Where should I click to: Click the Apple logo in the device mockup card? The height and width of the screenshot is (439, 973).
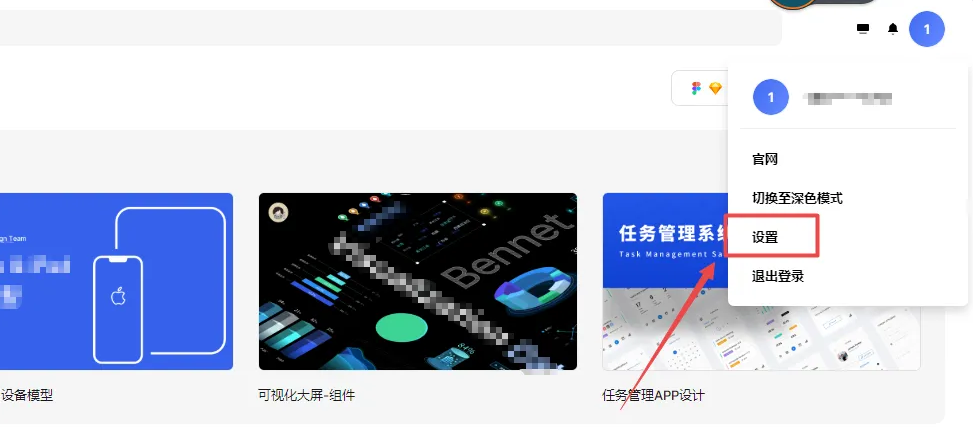118,296
